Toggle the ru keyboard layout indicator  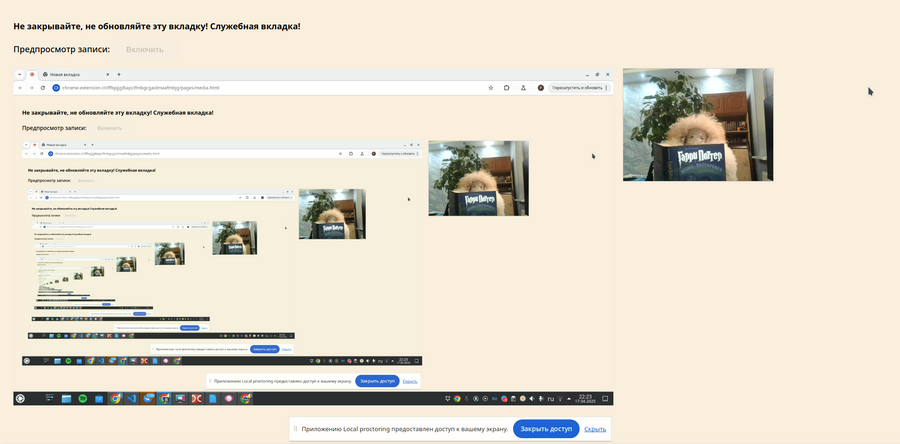point(550,399)
